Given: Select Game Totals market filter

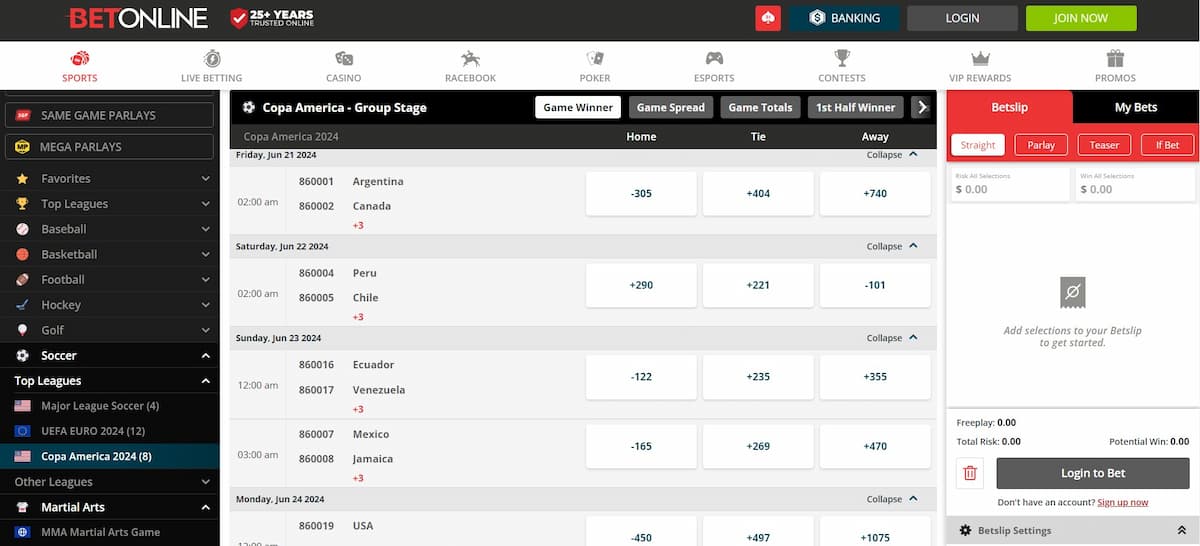Looking at the screenshot, I should tap(760, 107).
